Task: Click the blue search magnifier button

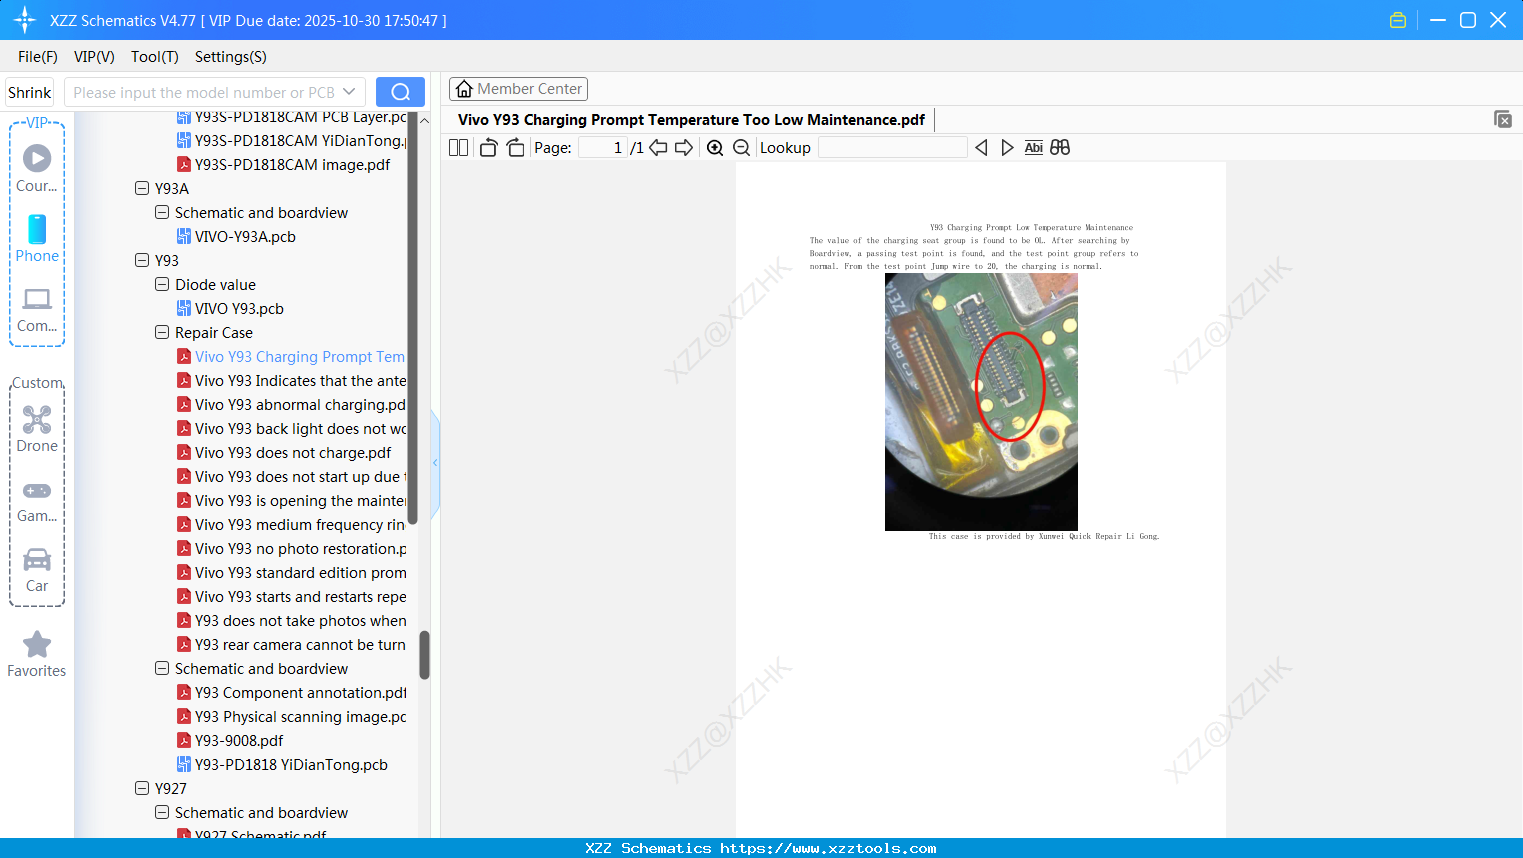Action: [x=400, y=92]
